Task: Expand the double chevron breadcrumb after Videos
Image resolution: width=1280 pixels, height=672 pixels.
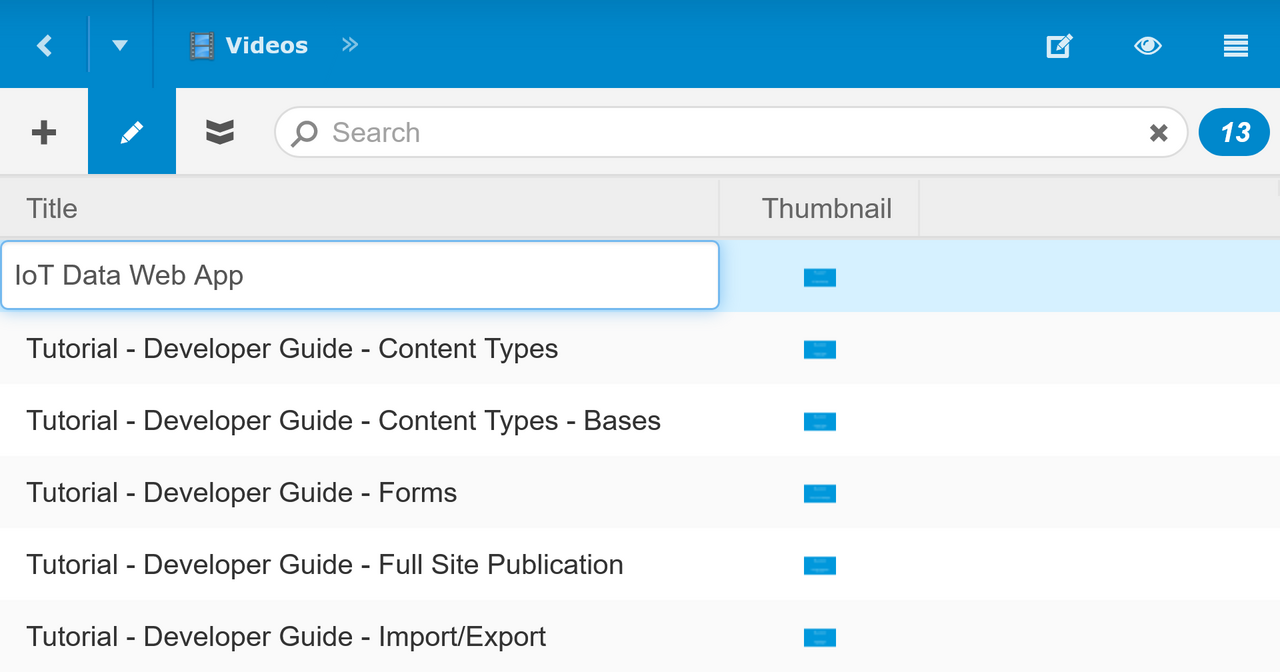Action: (349, 45)
